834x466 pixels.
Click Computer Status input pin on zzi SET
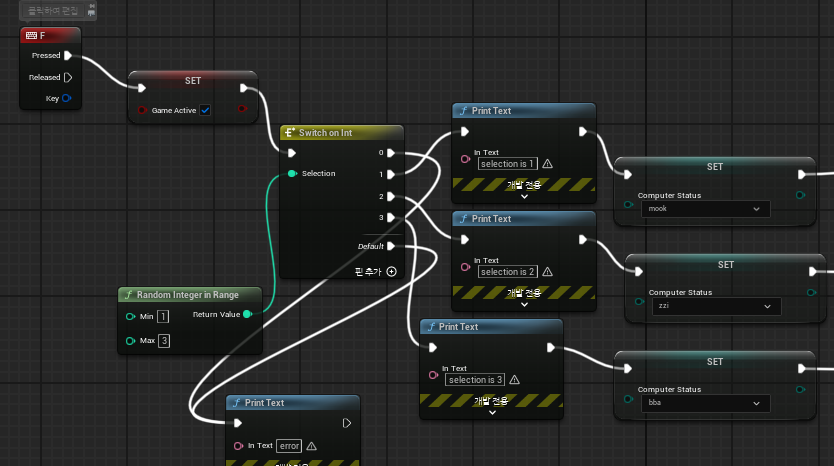(x=639, y=302)
